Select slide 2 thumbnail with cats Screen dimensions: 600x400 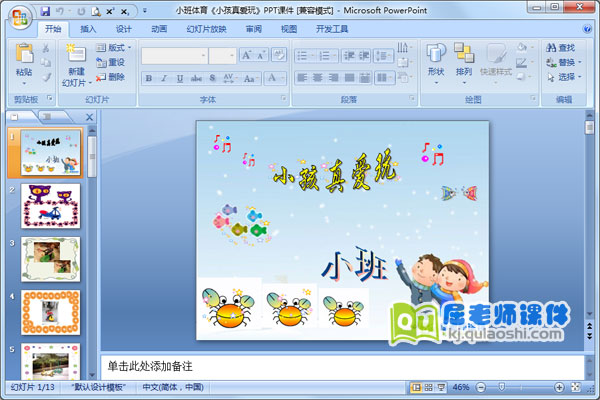[51, 206]
